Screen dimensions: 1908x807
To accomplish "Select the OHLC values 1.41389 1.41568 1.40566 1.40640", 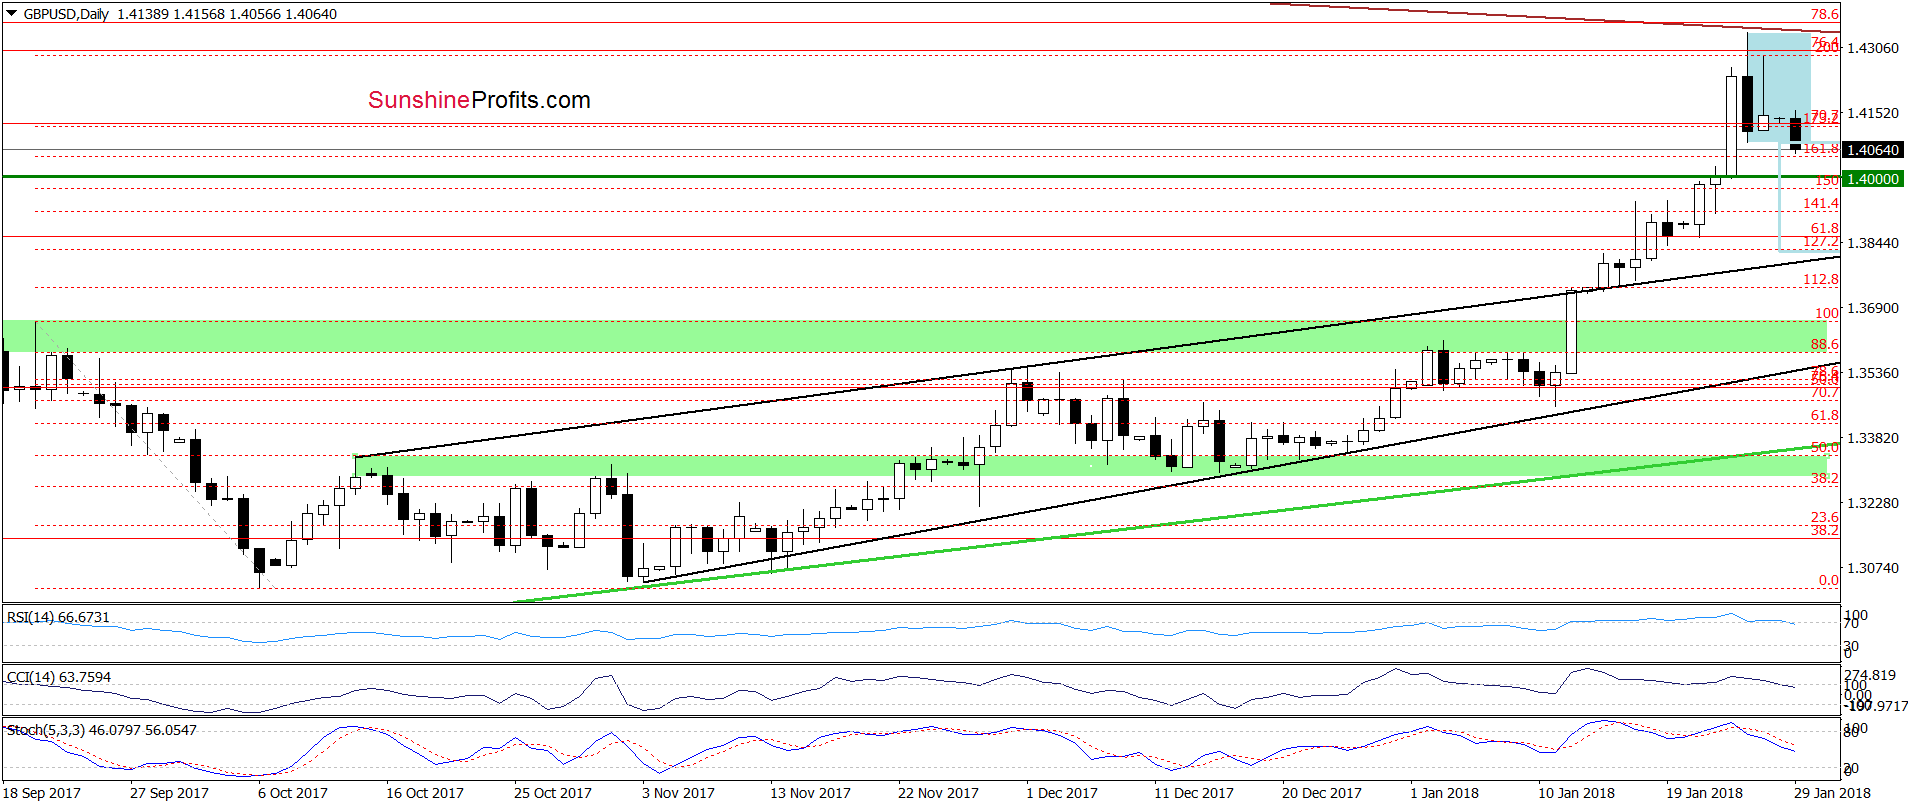I will 227,14.
